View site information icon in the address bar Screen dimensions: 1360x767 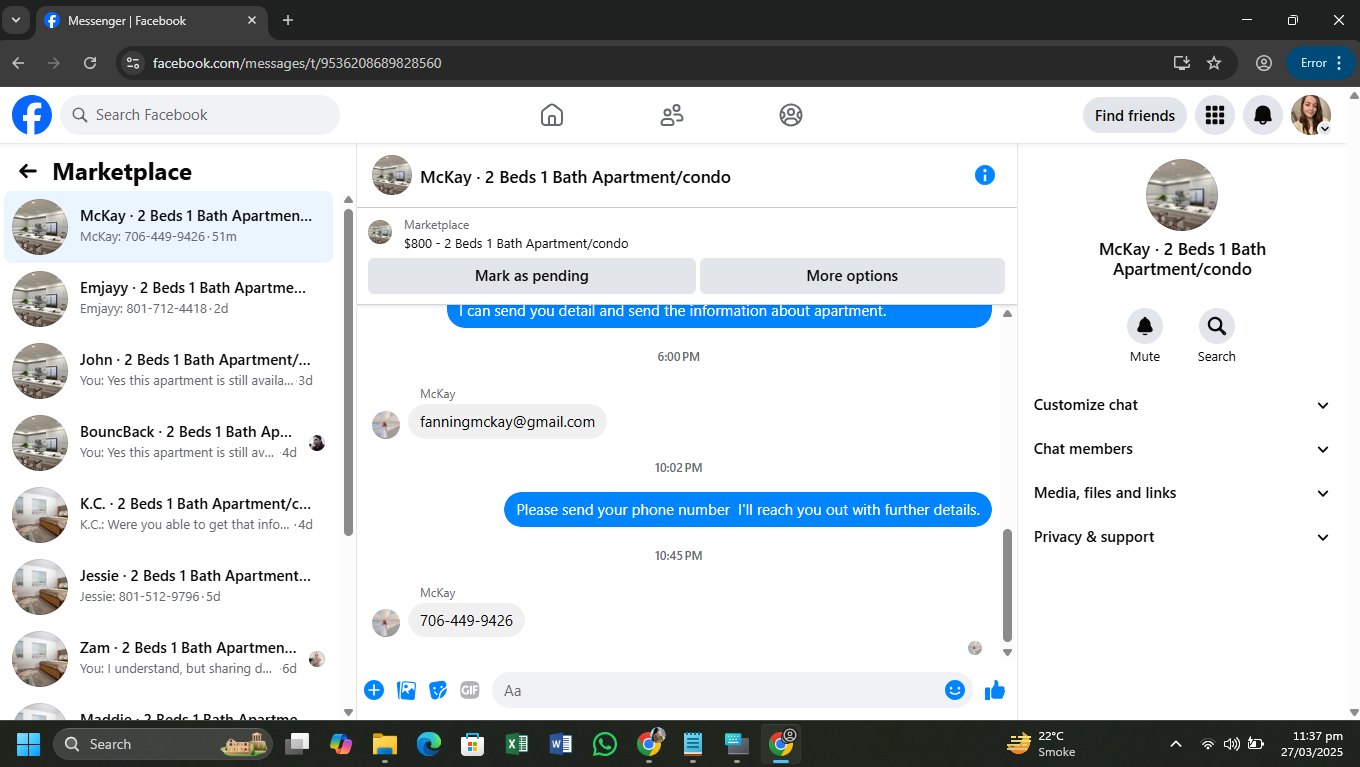[132, 63]
